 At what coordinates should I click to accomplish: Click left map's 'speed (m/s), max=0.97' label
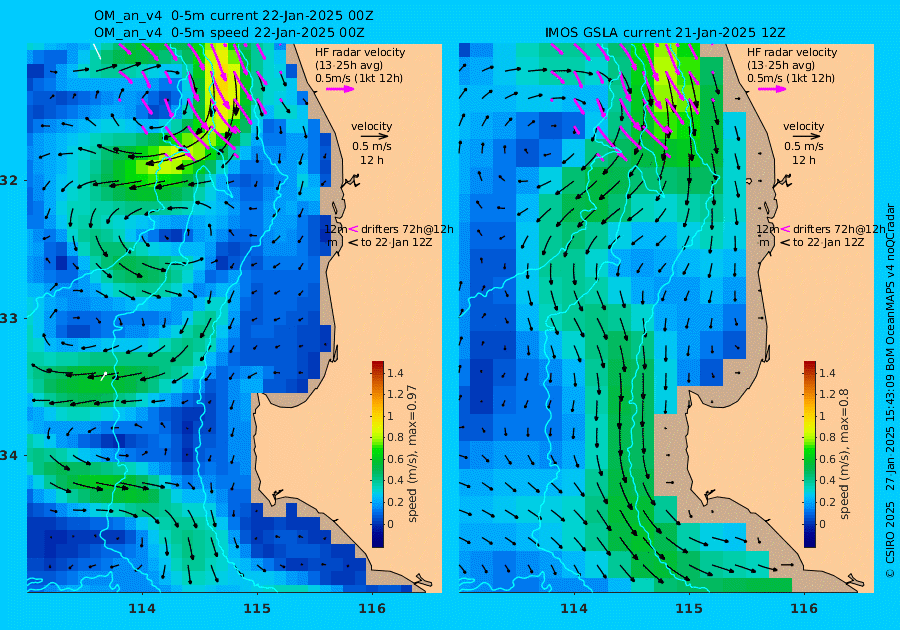412,454
